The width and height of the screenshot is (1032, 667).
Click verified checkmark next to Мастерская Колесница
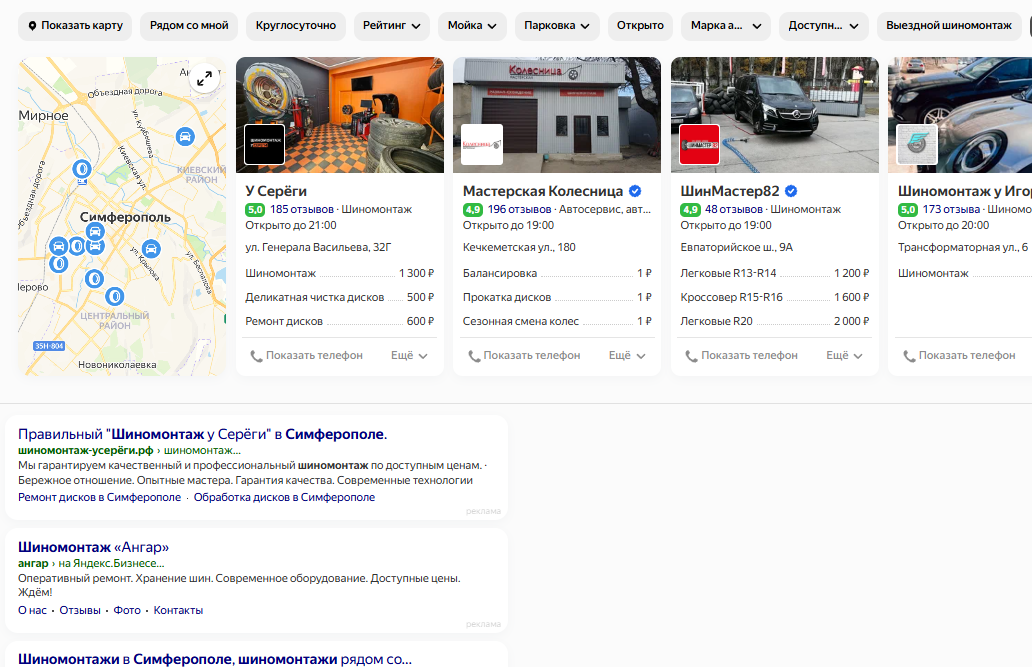coord(635,191)
